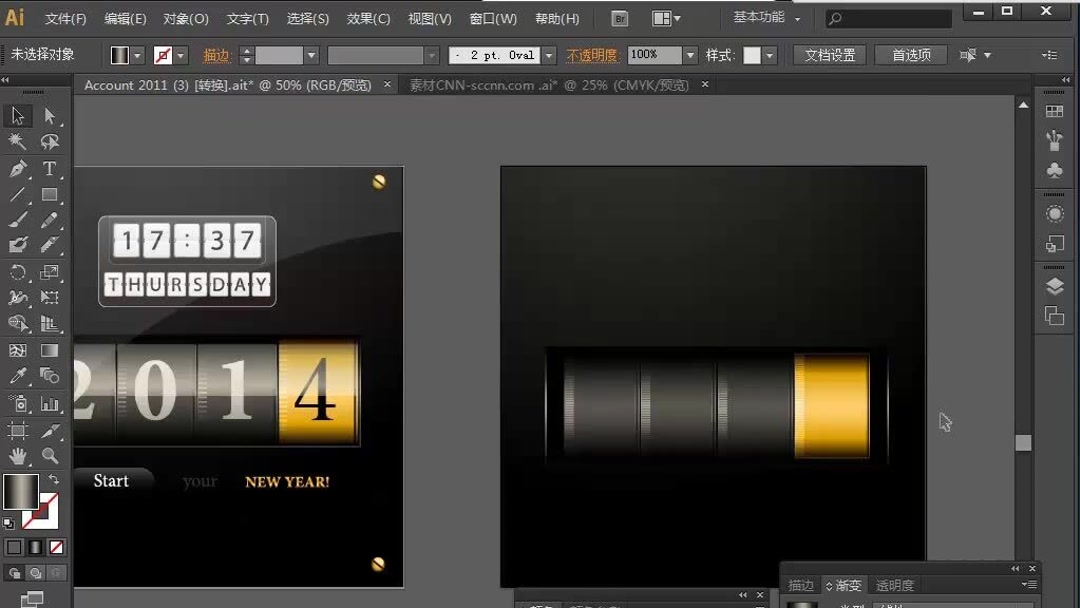Select the Selection tool
The width and height of the screenshot is (1080, 608).
pyautogui.click(x=16, y=115)
